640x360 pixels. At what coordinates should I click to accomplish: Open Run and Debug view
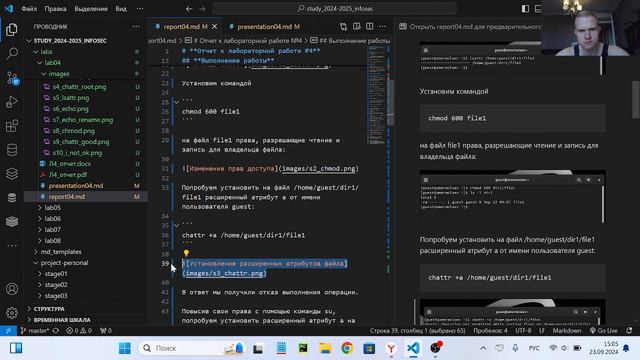point(12,101)
